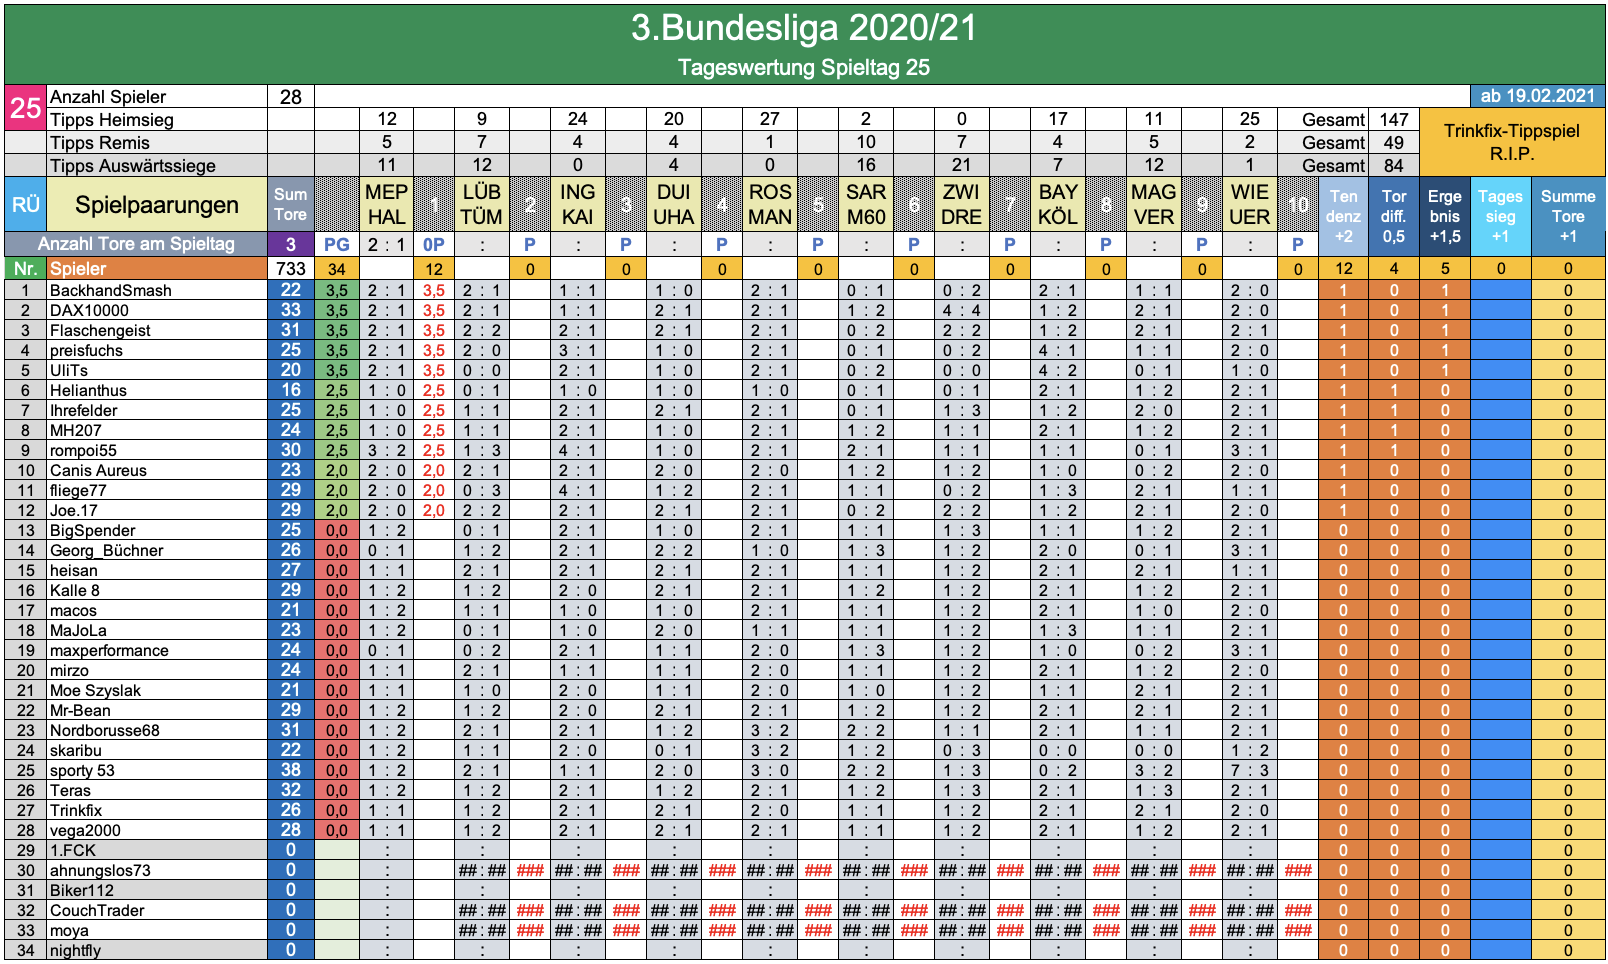The image size is (1608, 964).
Task: Select the 'Tor diff. 0,5' column header
Action: pos(1394,217)
